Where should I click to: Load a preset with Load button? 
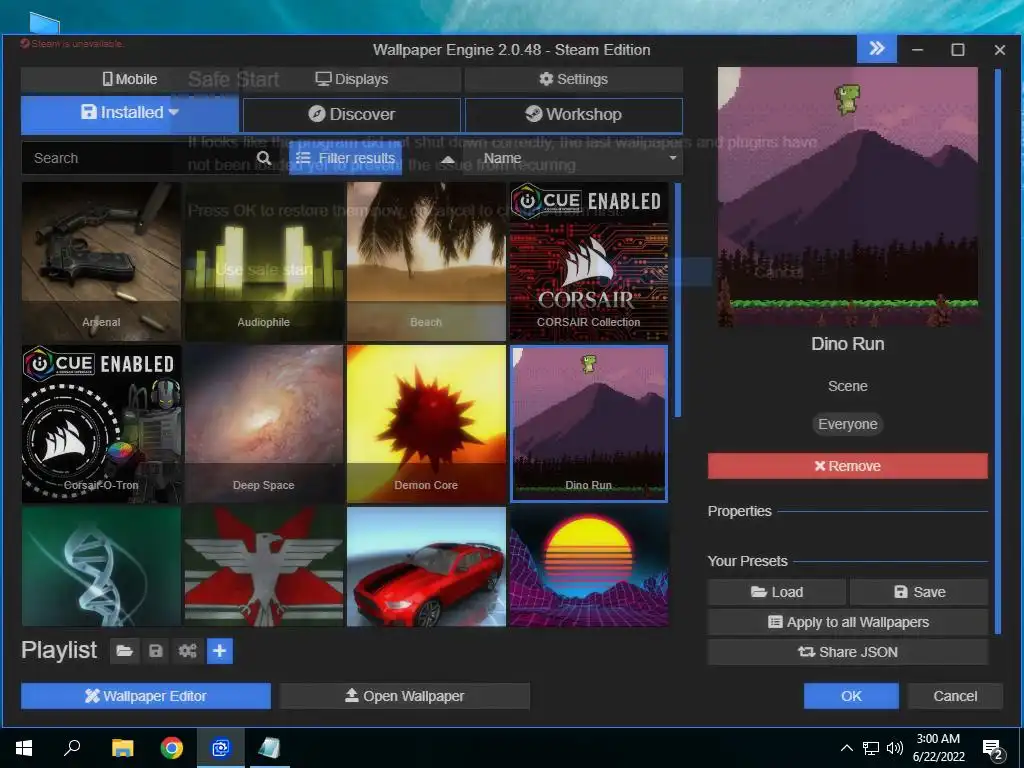777,592
